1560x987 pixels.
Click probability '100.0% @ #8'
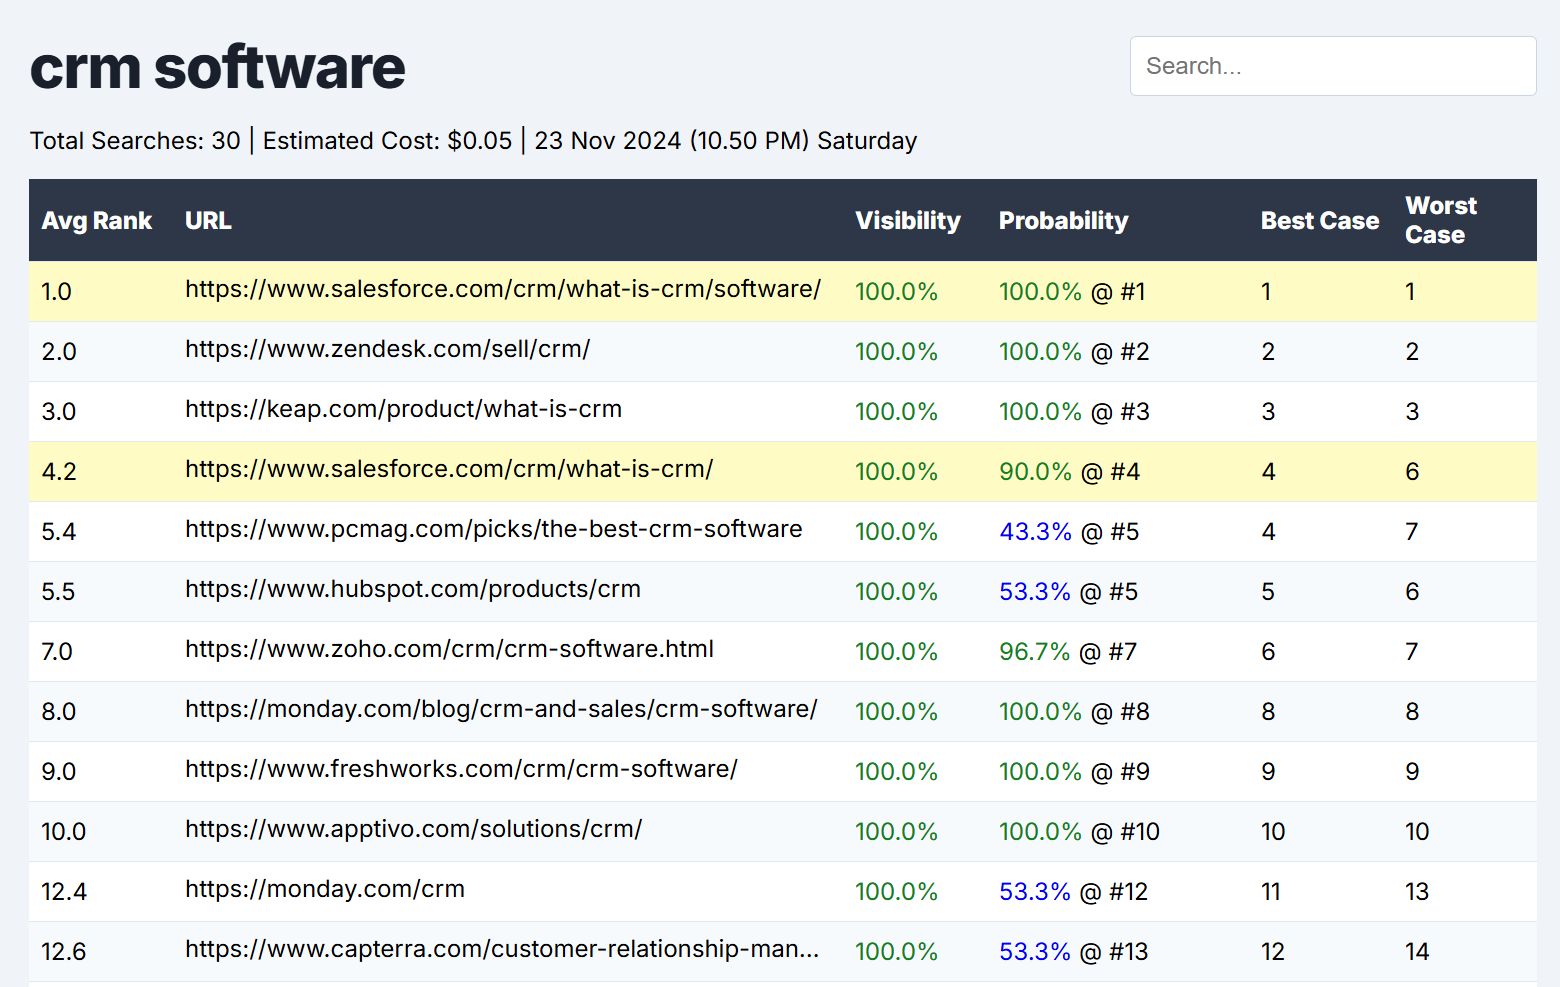pyautogui.click(x=1074, y=712)
